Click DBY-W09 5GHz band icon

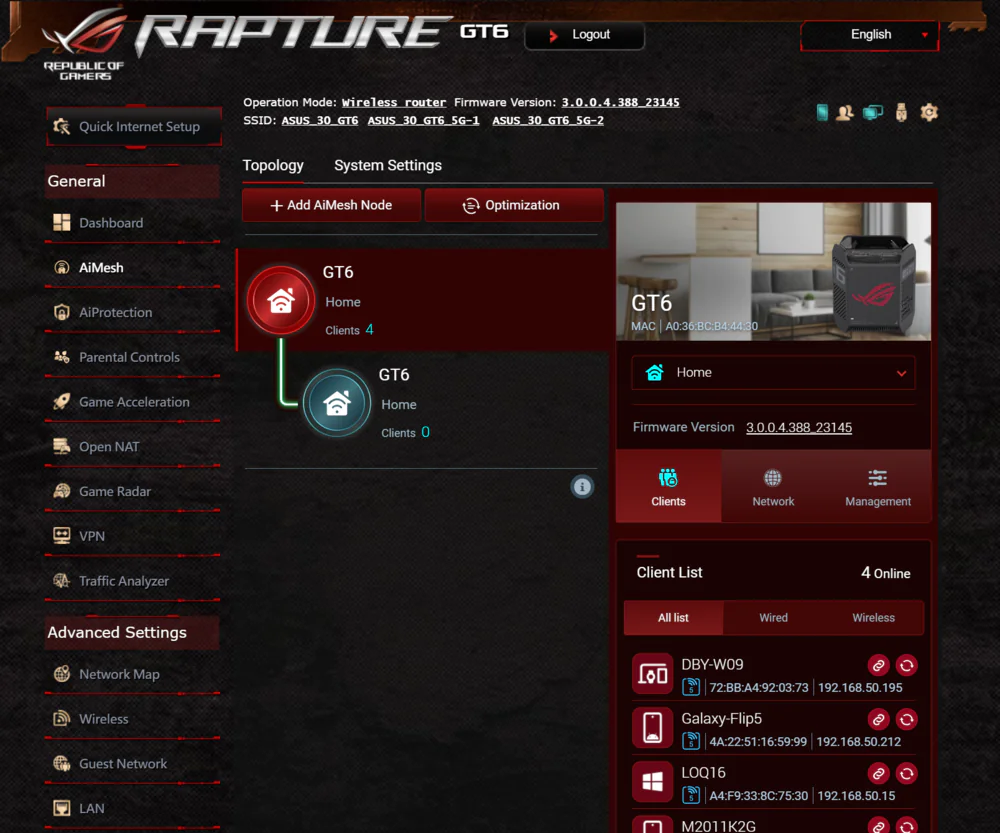coord(691,687)
